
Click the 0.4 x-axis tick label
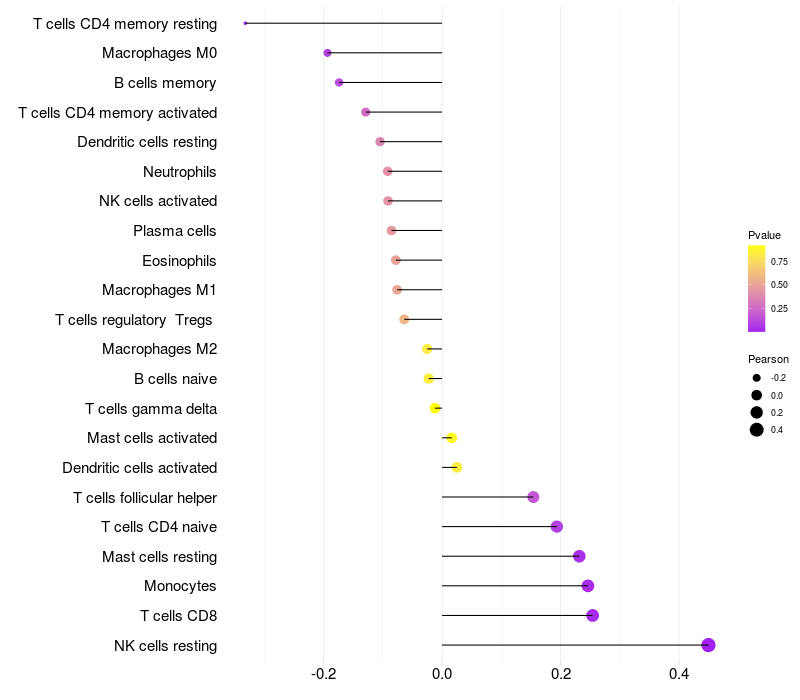tap(679, 674)
